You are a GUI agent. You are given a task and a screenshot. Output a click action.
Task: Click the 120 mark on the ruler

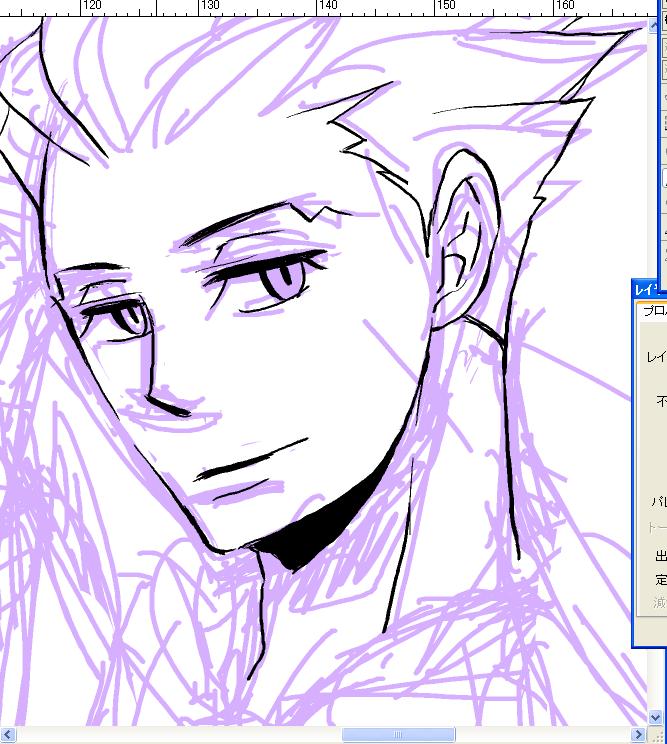click(92, 6)
